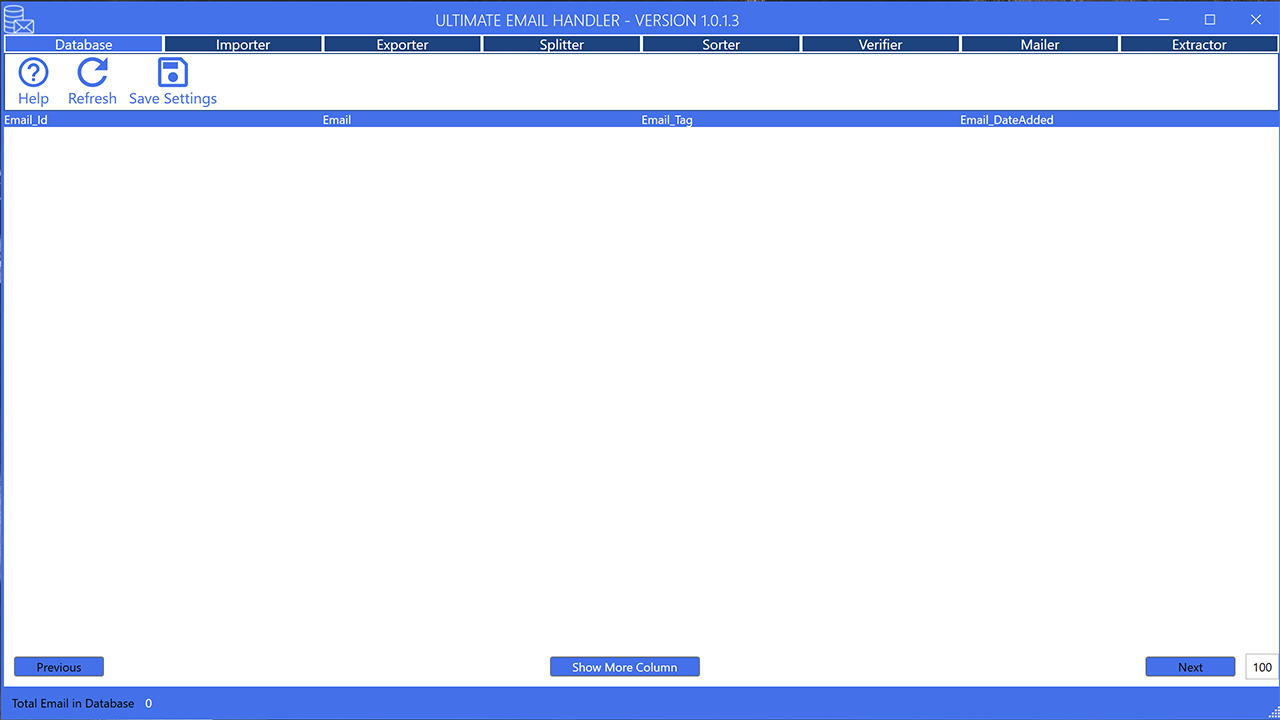1280x720 pixels.
Task: Click the Next button
Action: [x=1190, y=666]
